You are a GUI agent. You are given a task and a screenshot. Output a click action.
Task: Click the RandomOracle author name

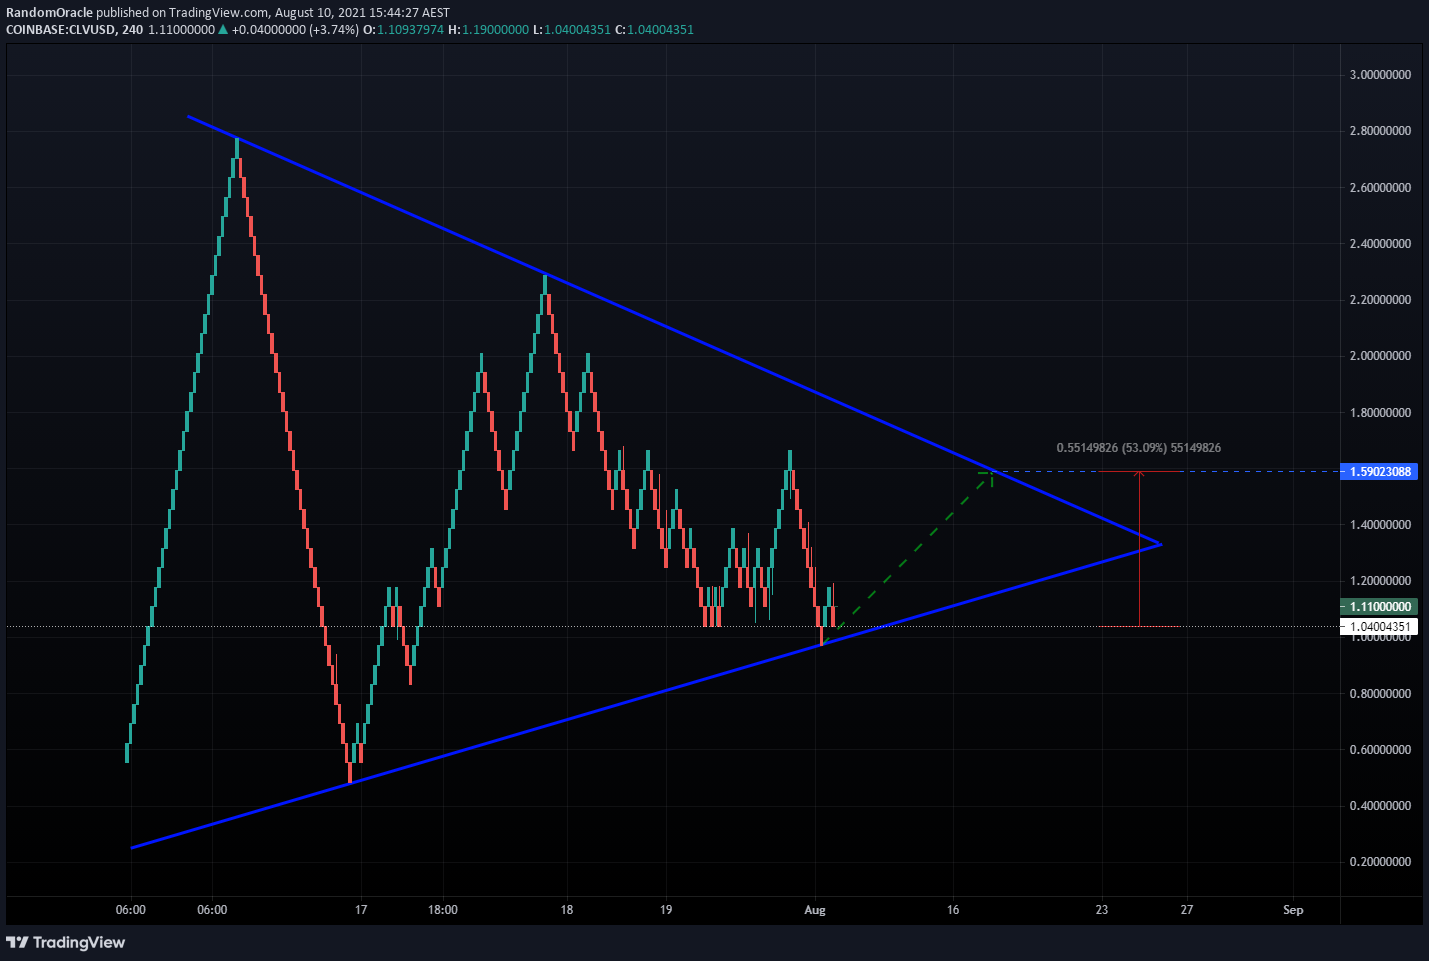pos(49,13)
